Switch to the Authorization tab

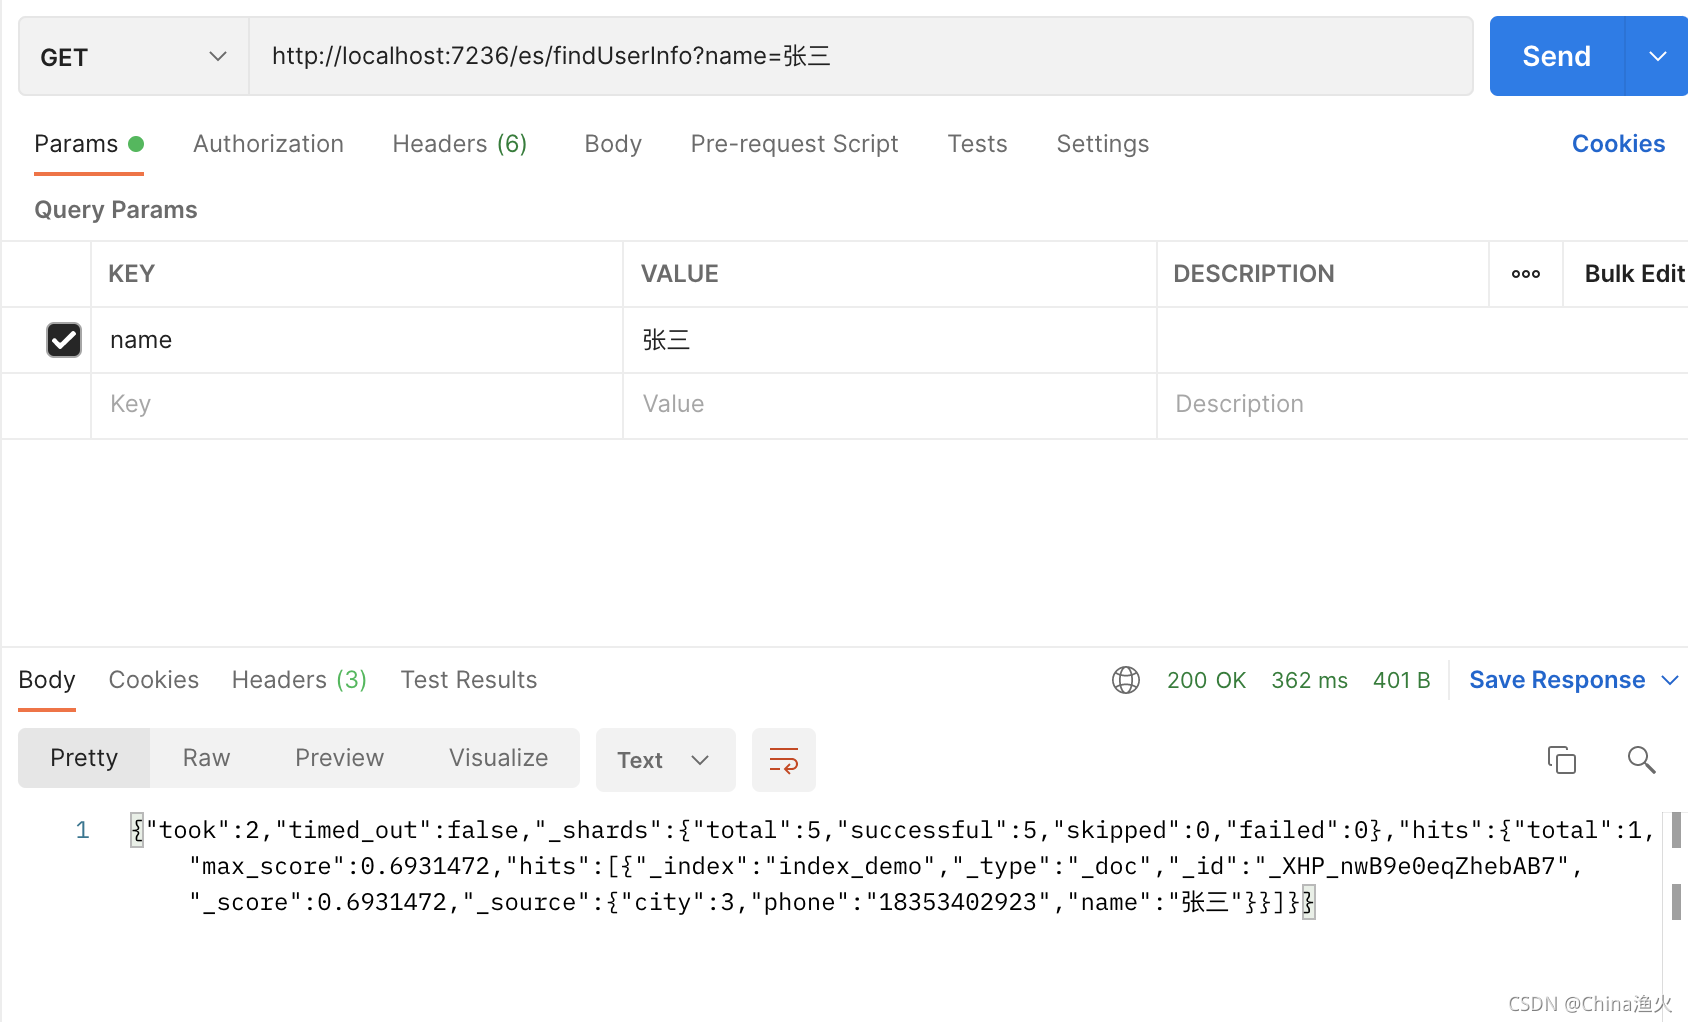(x=267, y=144)
